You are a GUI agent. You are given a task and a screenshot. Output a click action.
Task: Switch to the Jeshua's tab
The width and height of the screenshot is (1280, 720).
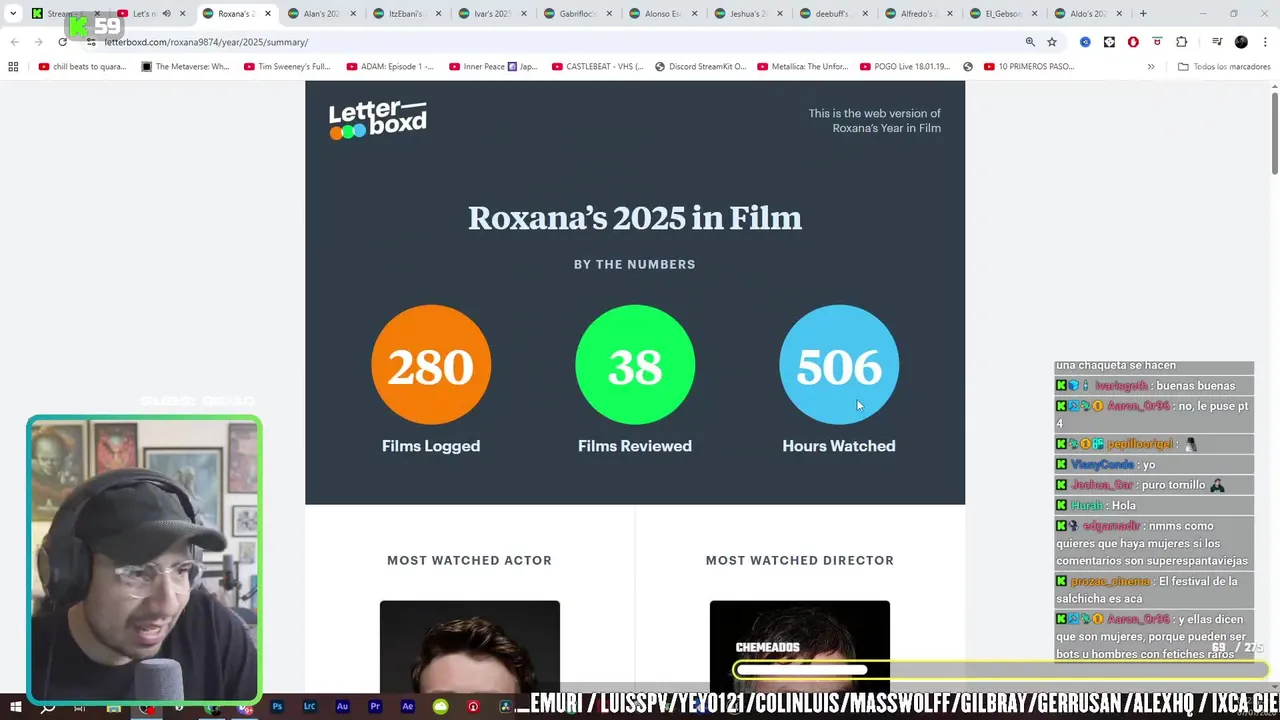click(749, 14)
